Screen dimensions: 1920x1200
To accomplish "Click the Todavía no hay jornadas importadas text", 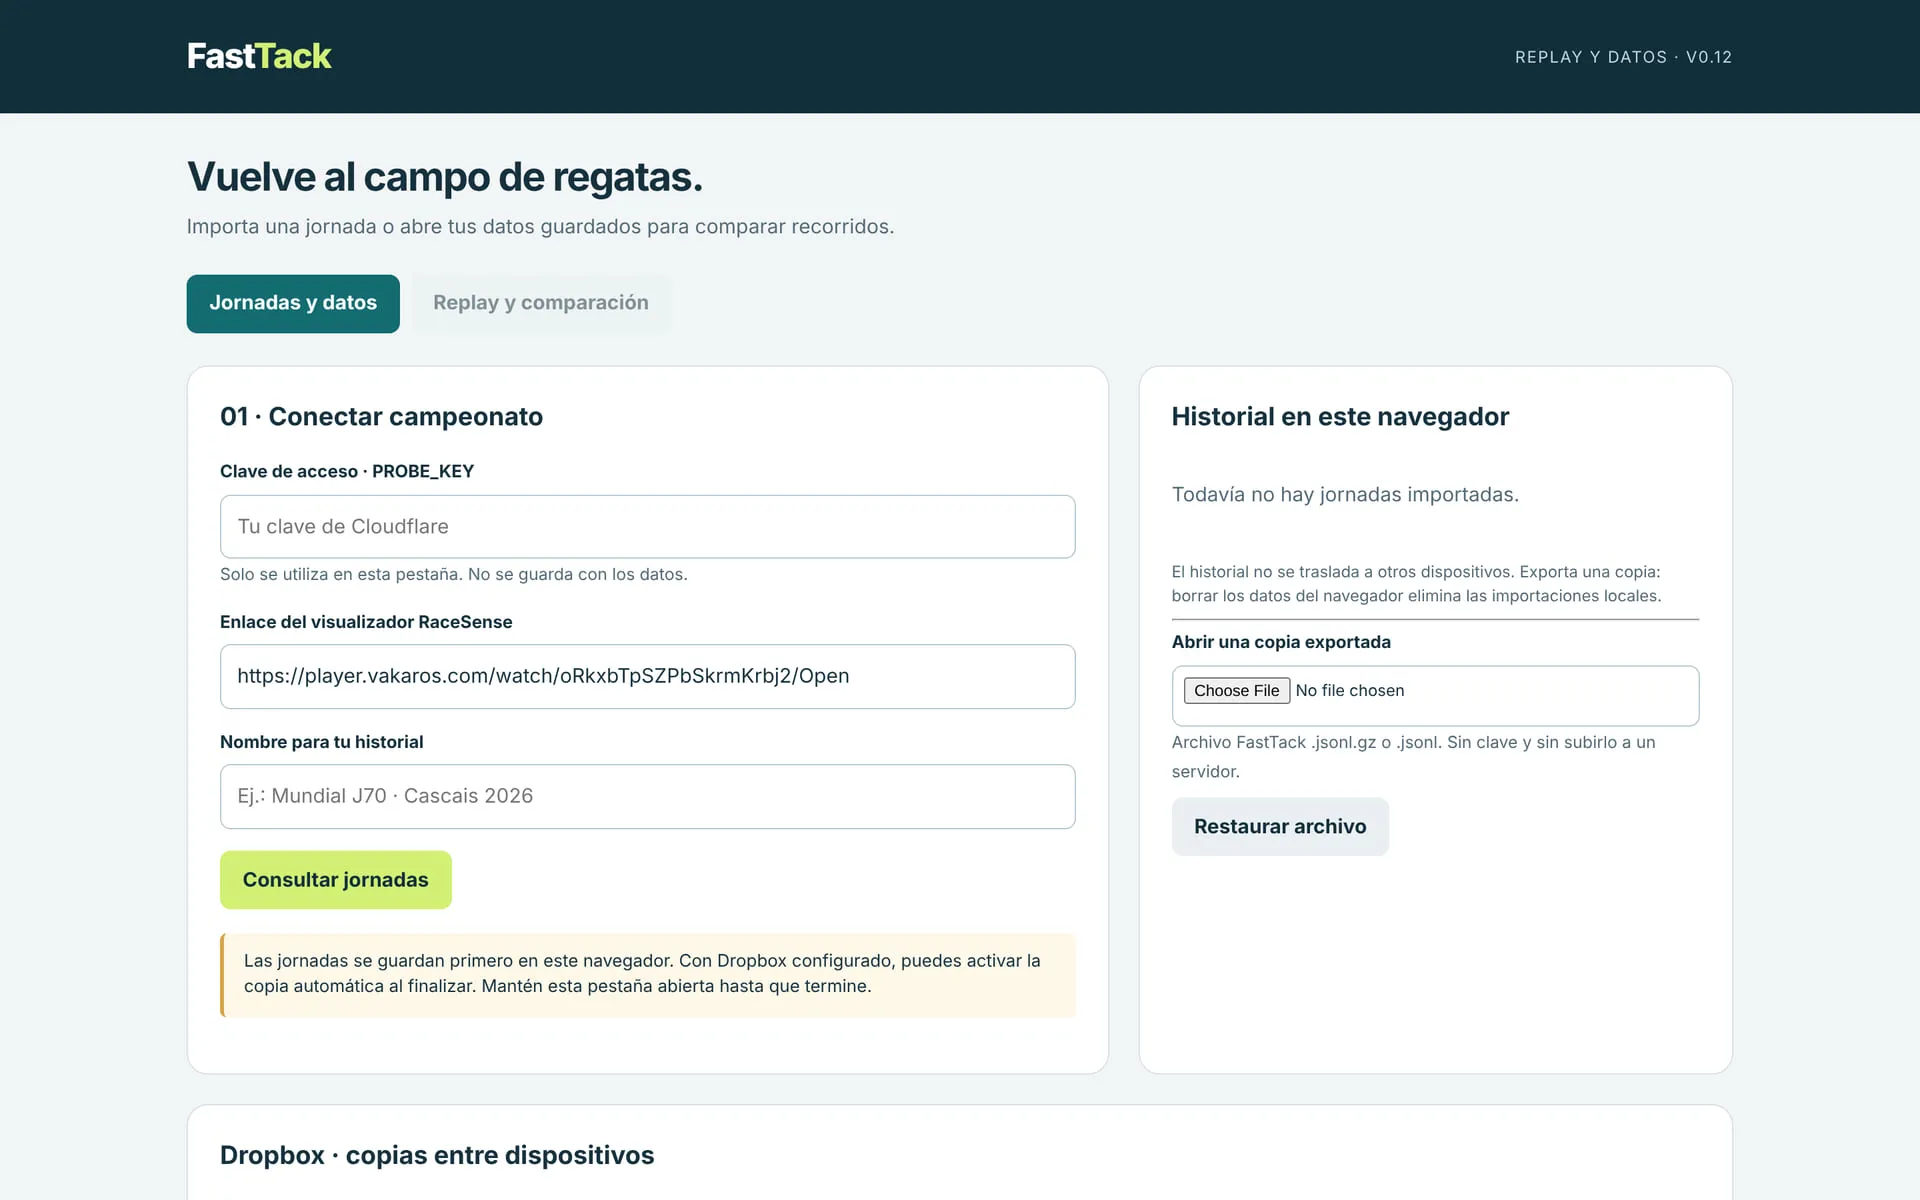I will [x=1345, y=494].
